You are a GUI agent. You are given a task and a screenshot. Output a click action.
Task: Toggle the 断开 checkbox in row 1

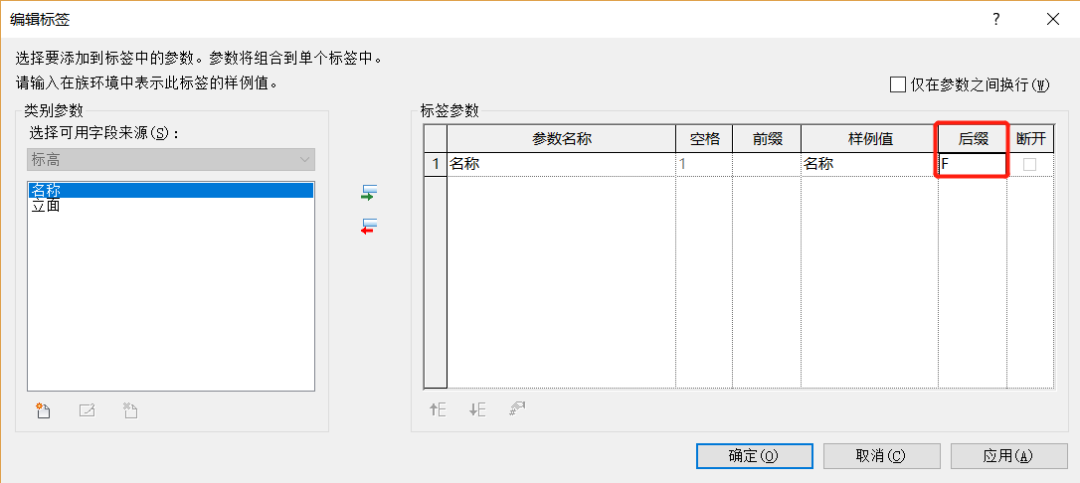pyautogui.click(x=1030, y=164)
